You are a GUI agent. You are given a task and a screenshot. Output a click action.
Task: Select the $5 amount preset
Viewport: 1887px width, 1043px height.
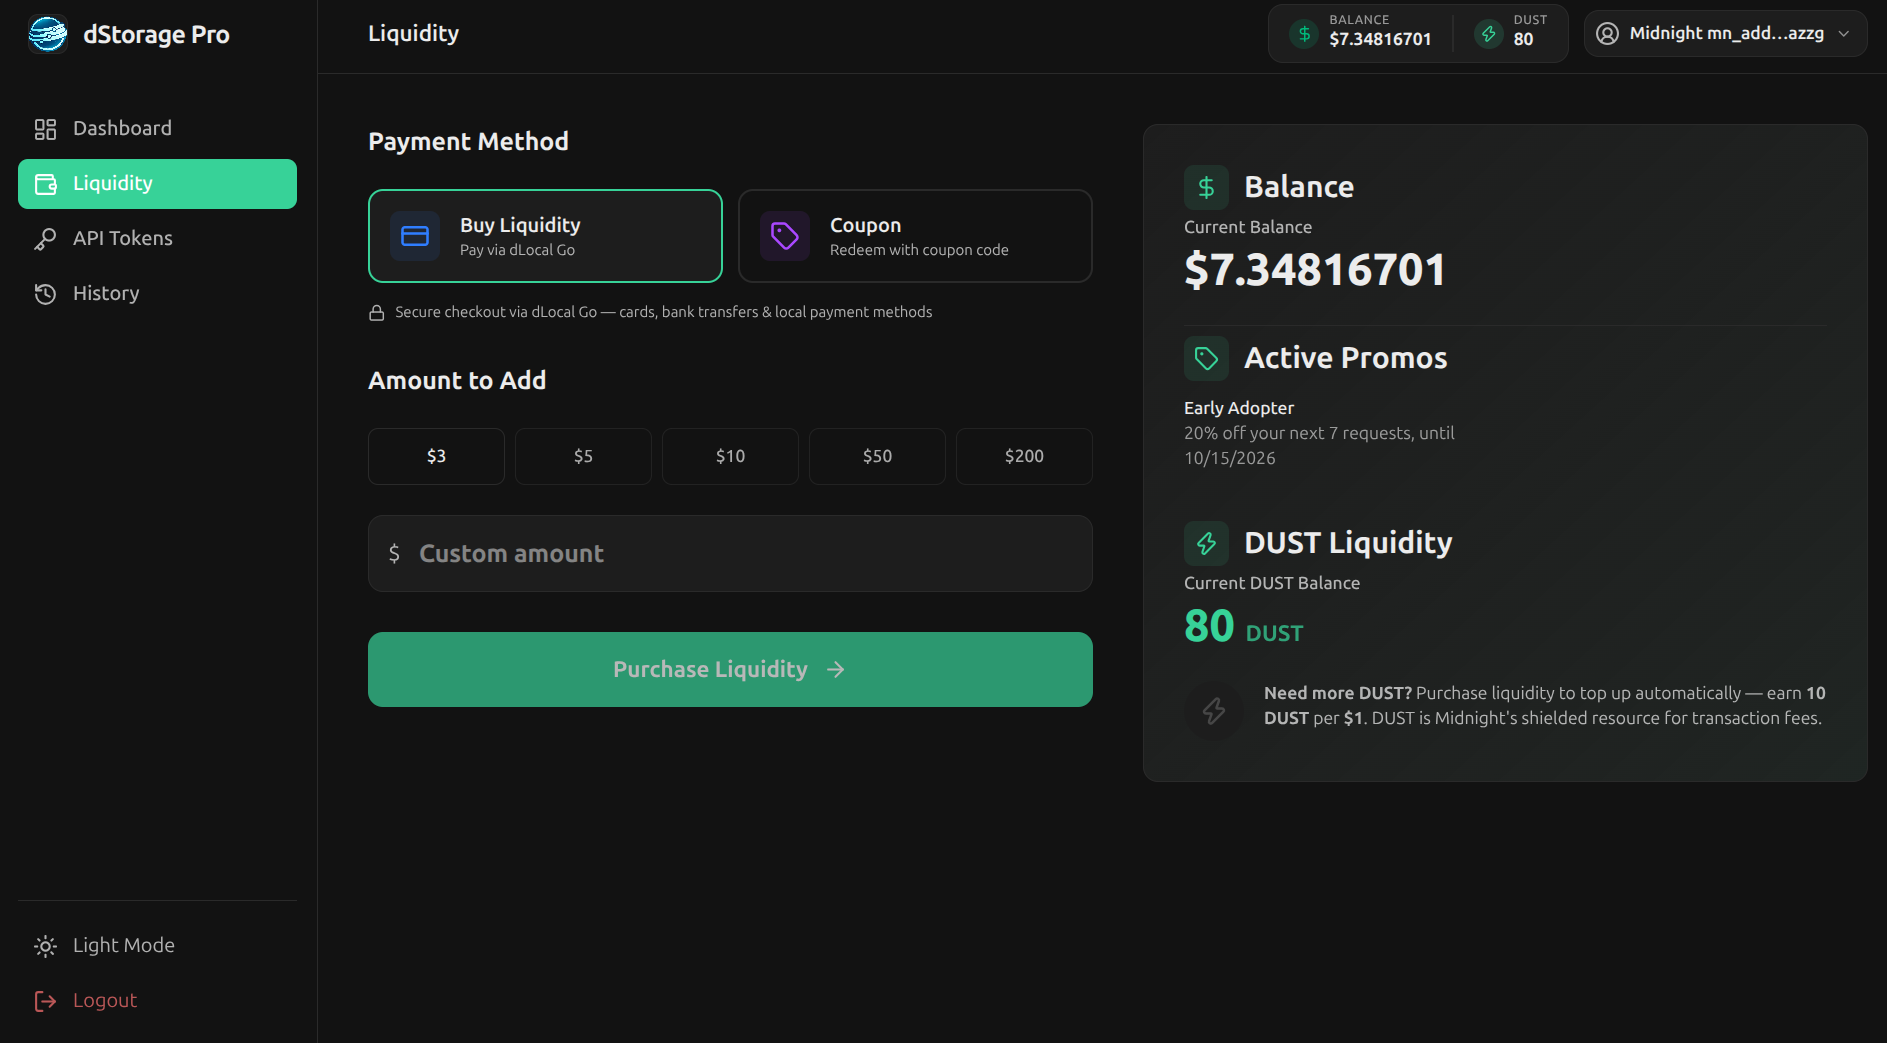tap(583, 457)
